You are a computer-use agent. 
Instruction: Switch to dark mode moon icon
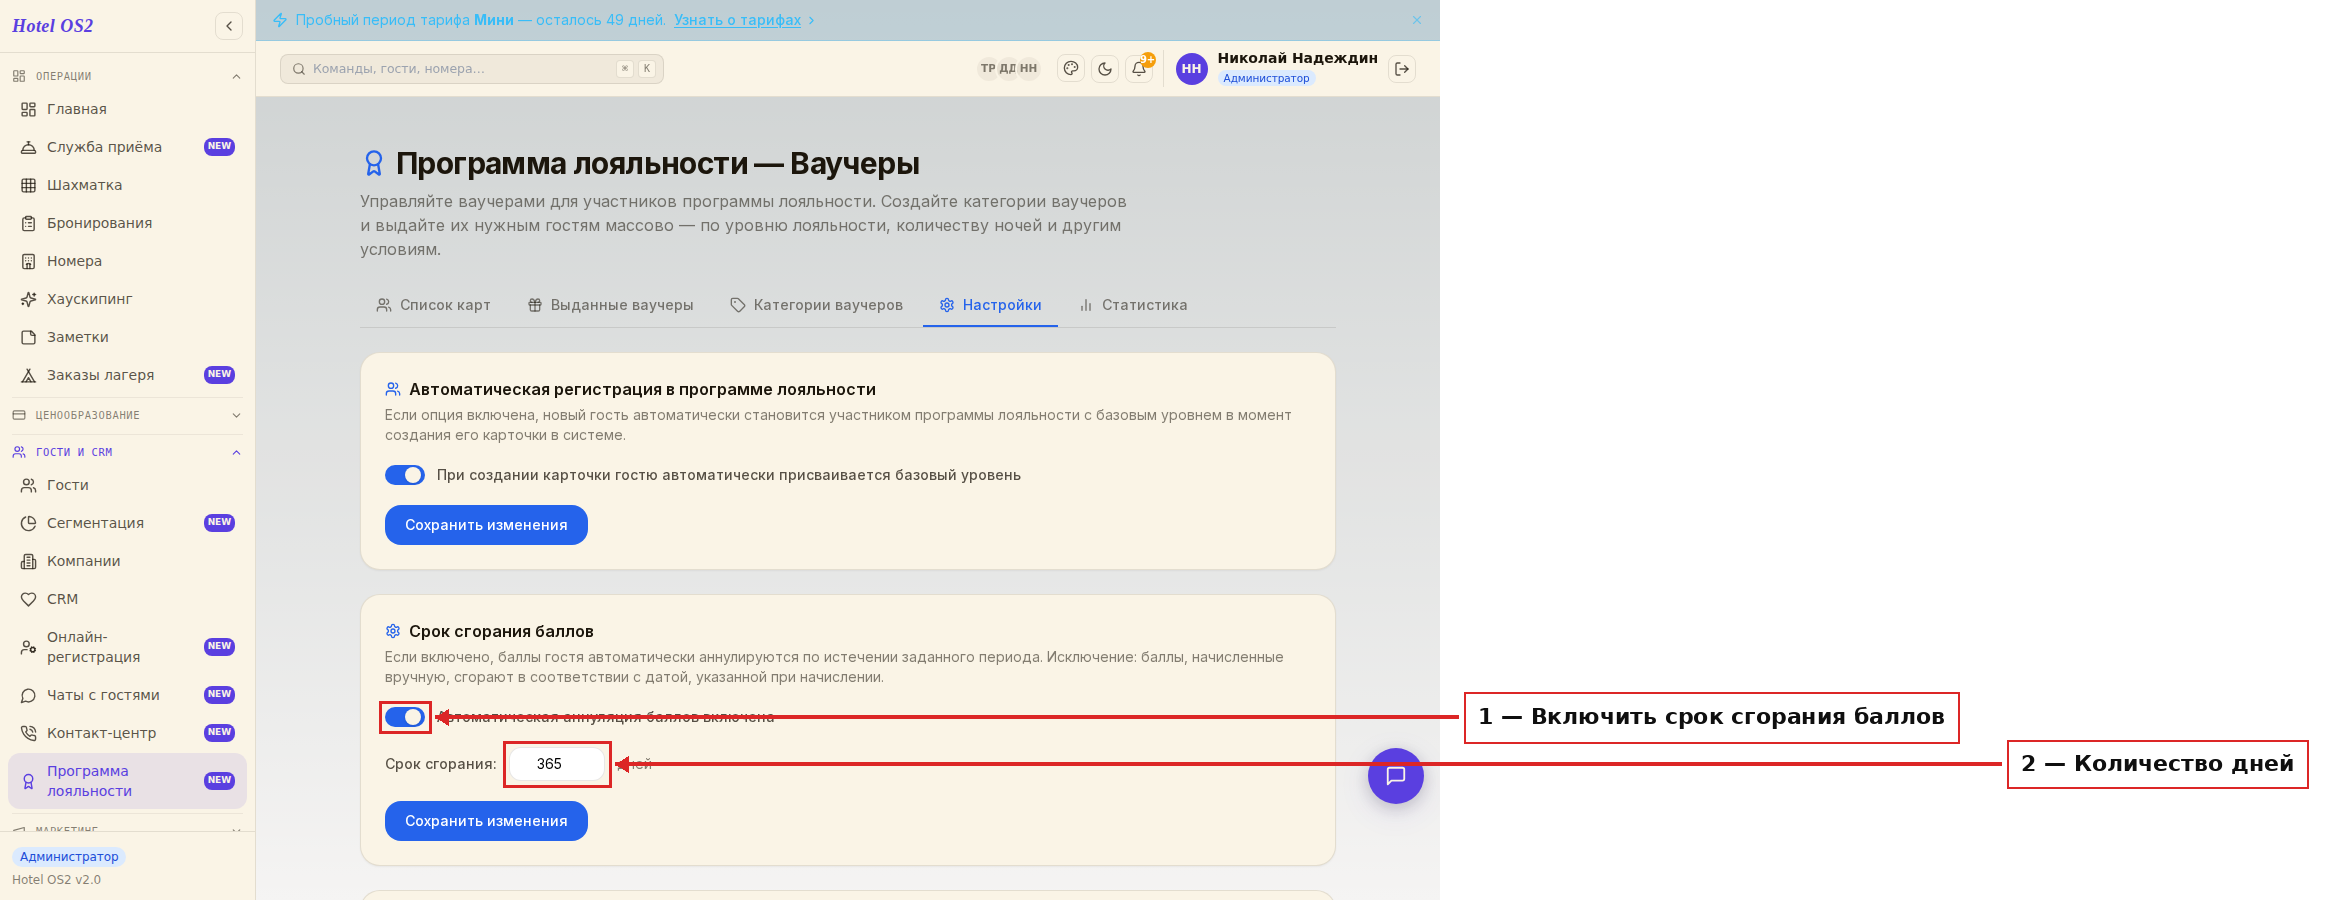[1105, 69]
